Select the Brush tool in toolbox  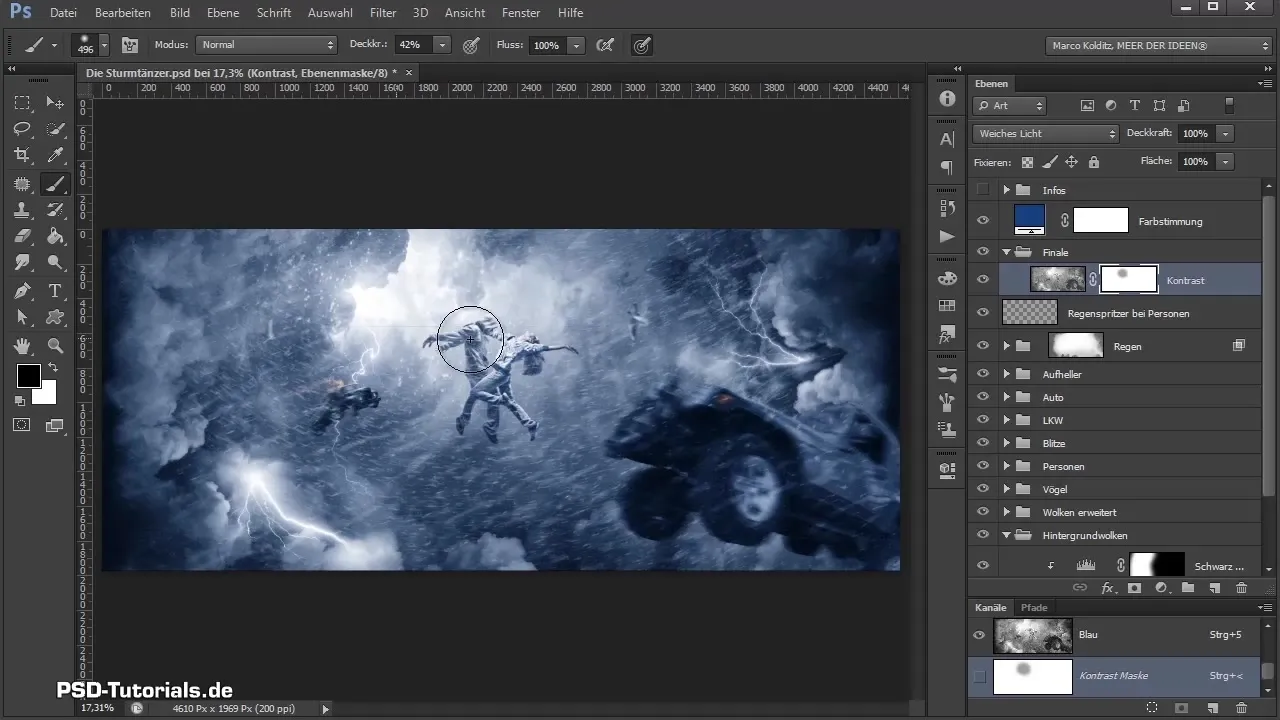pos(55,184)
